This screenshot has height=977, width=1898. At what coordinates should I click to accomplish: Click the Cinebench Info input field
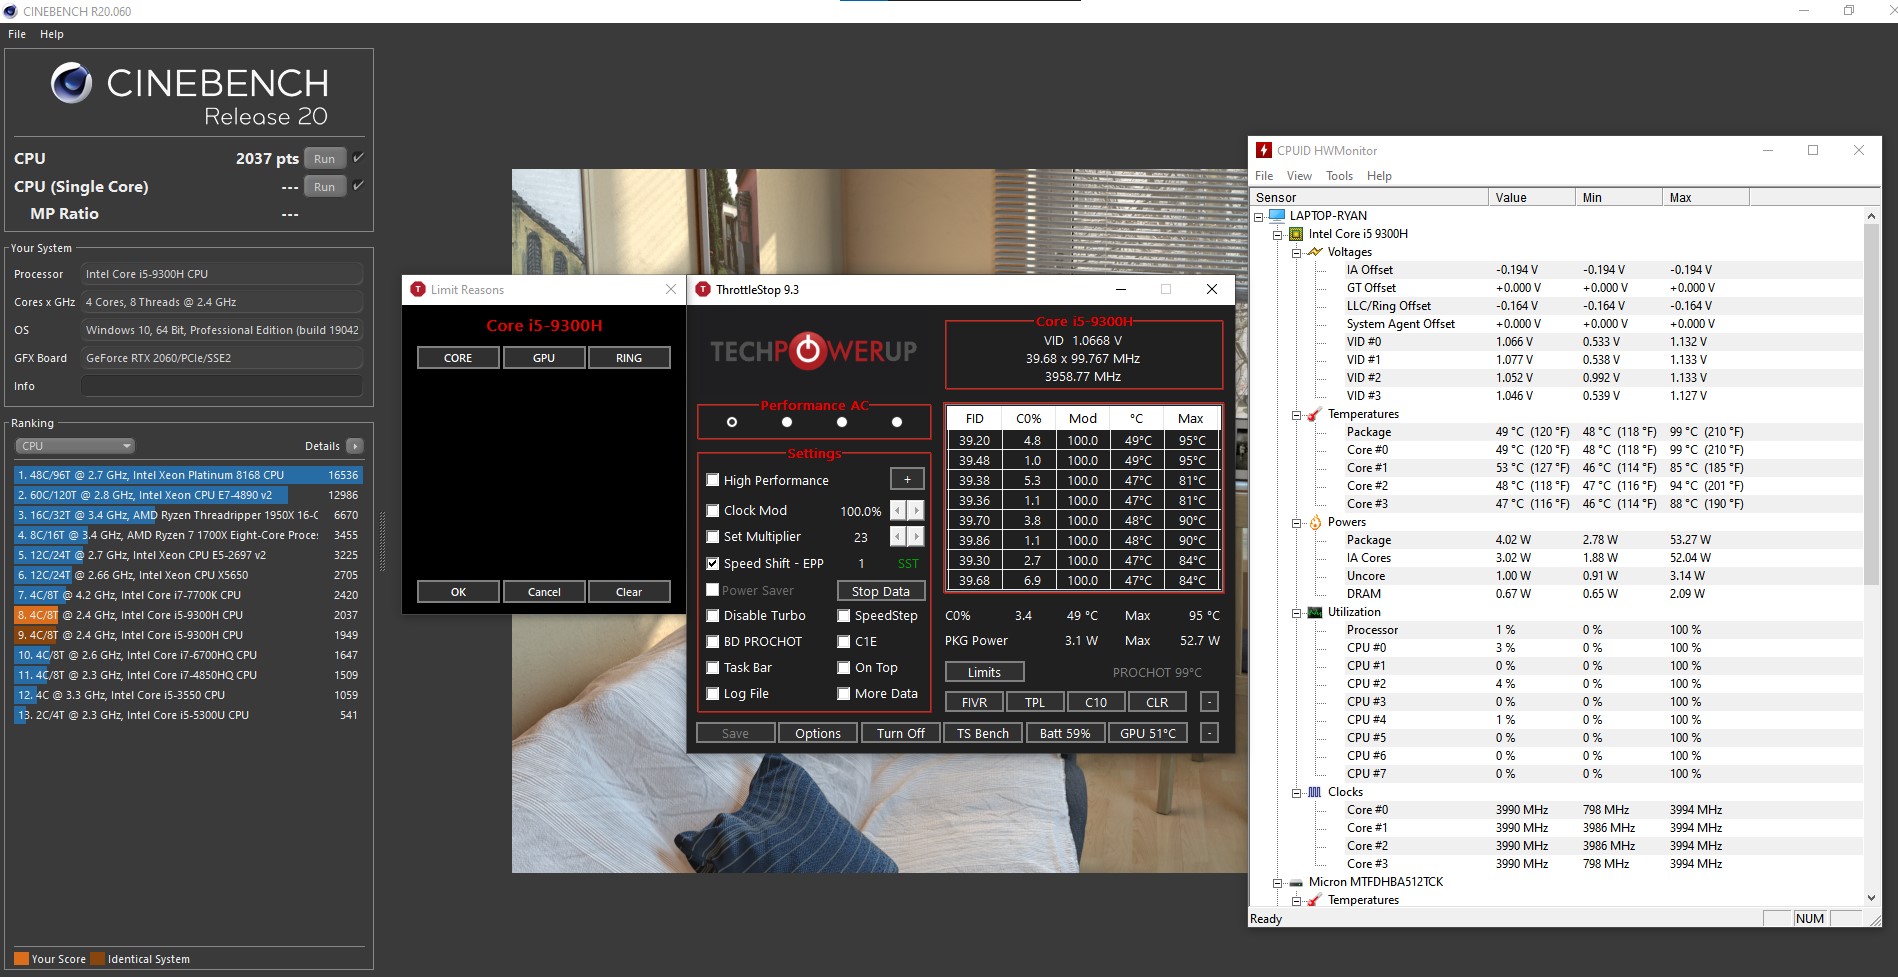click(222, 386)
